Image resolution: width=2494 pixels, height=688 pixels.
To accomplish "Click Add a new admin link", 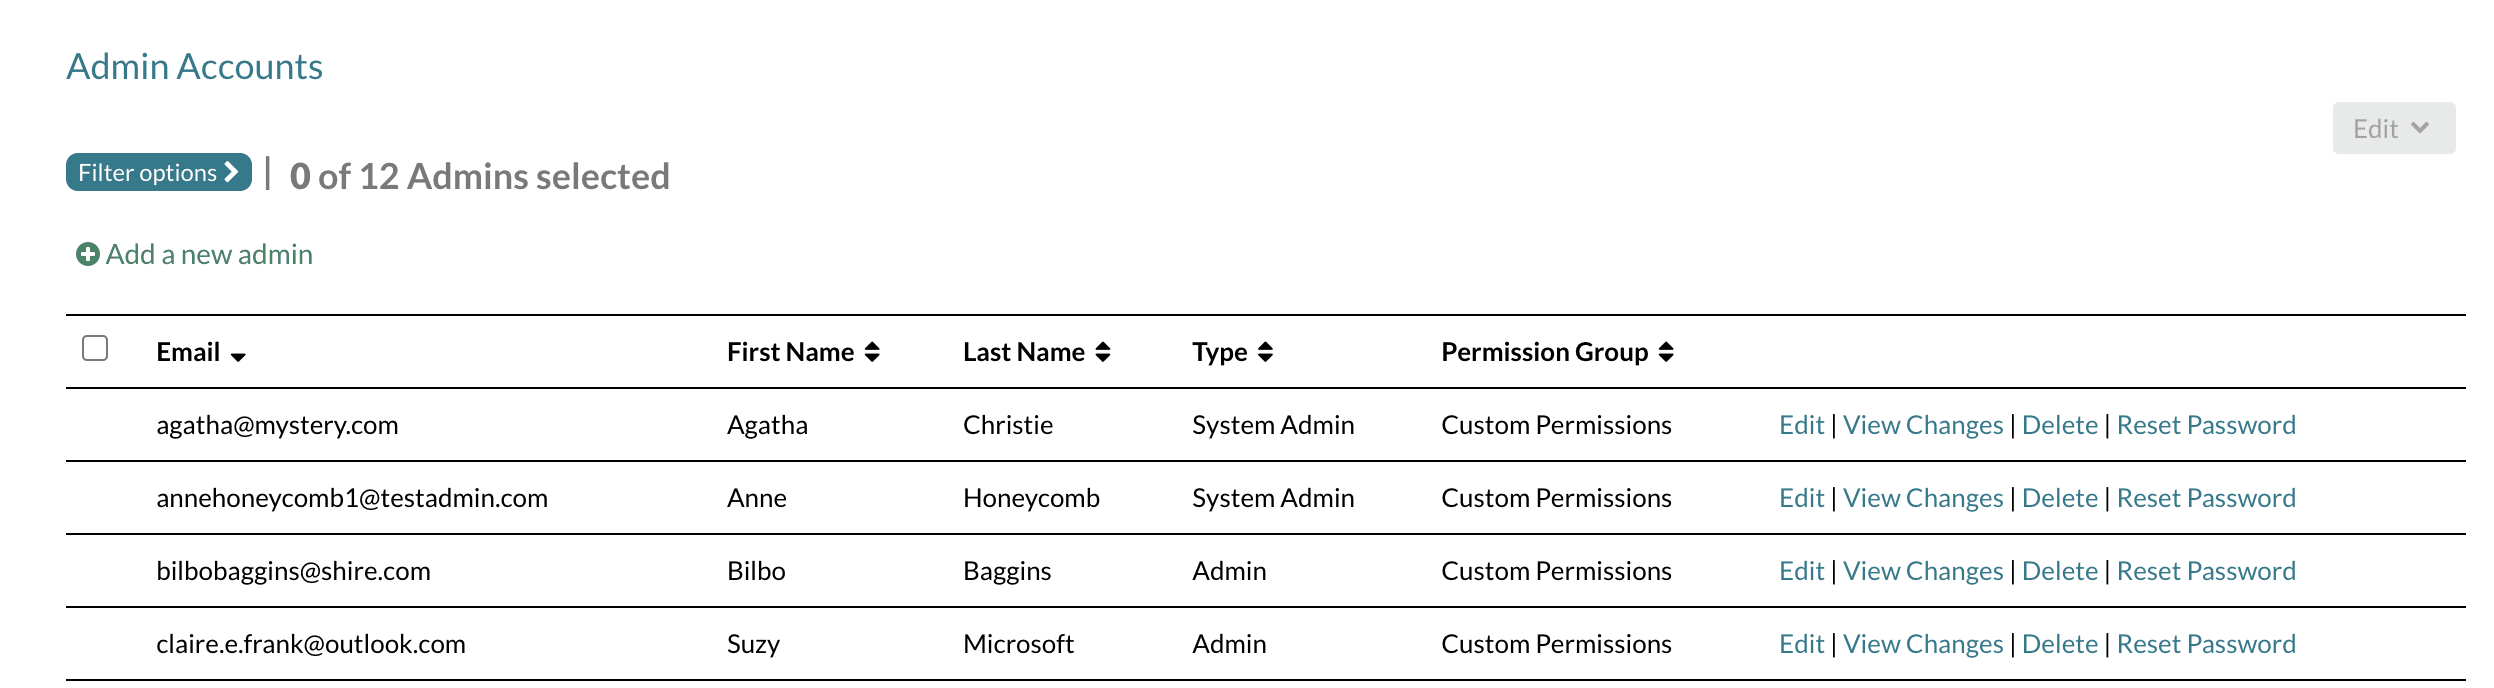I will [x=209, y=255].
